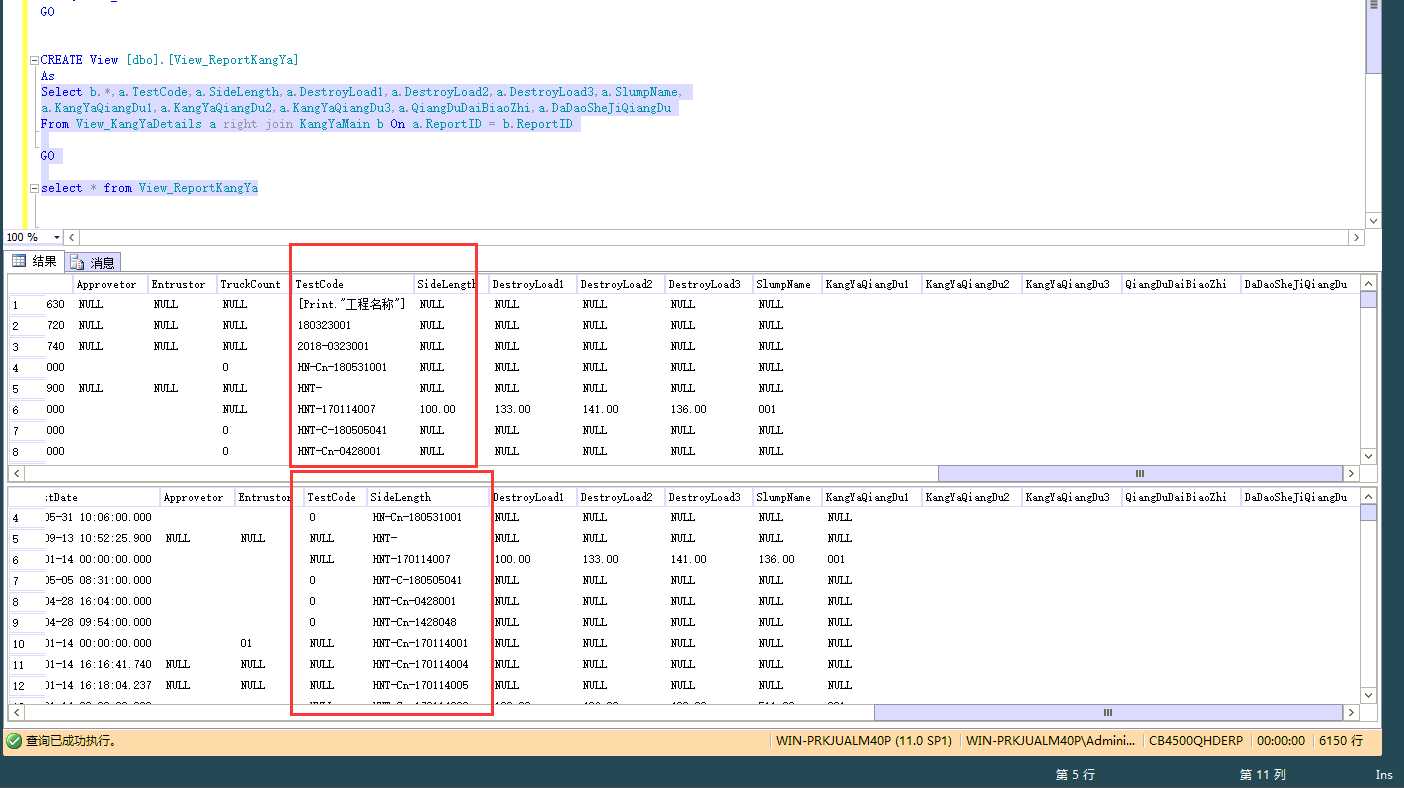Click second result grid vertical scroll up arrow
Screen dimensions: 1404x788
[1369, 495]
